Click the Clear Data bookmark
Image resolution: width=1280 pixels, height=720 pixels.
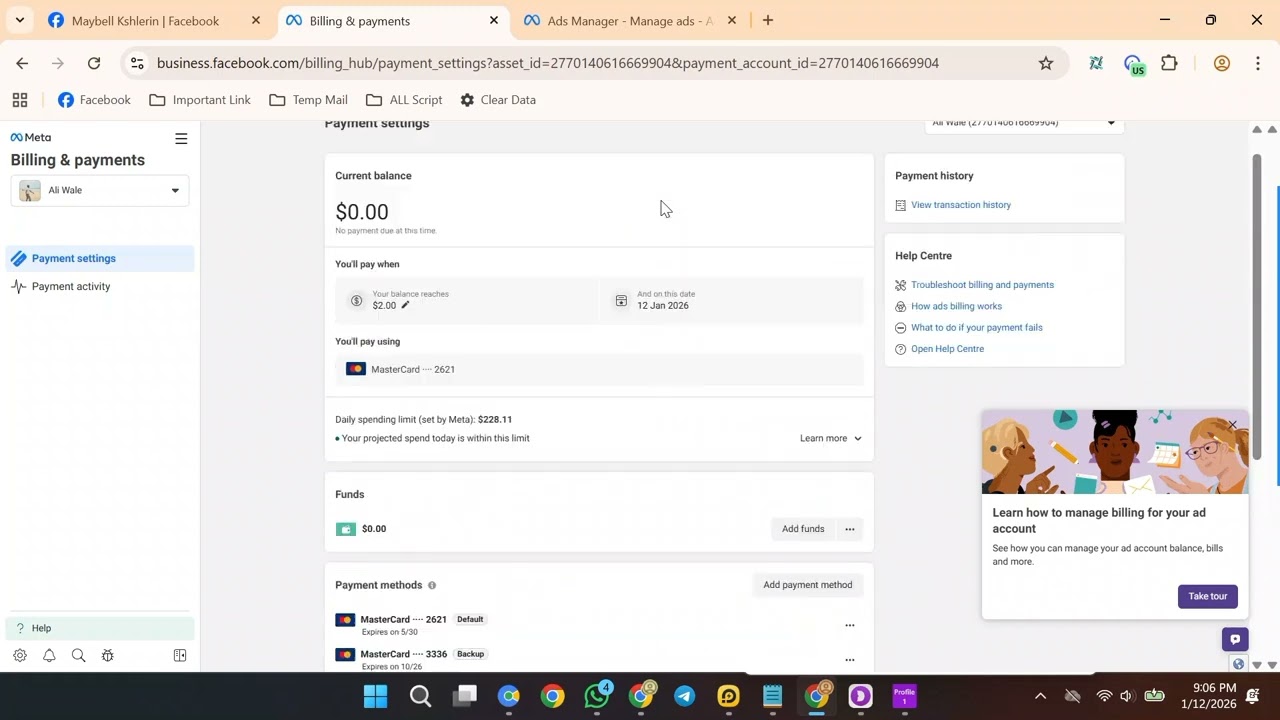pyautogui.click(x=498, y=100)
